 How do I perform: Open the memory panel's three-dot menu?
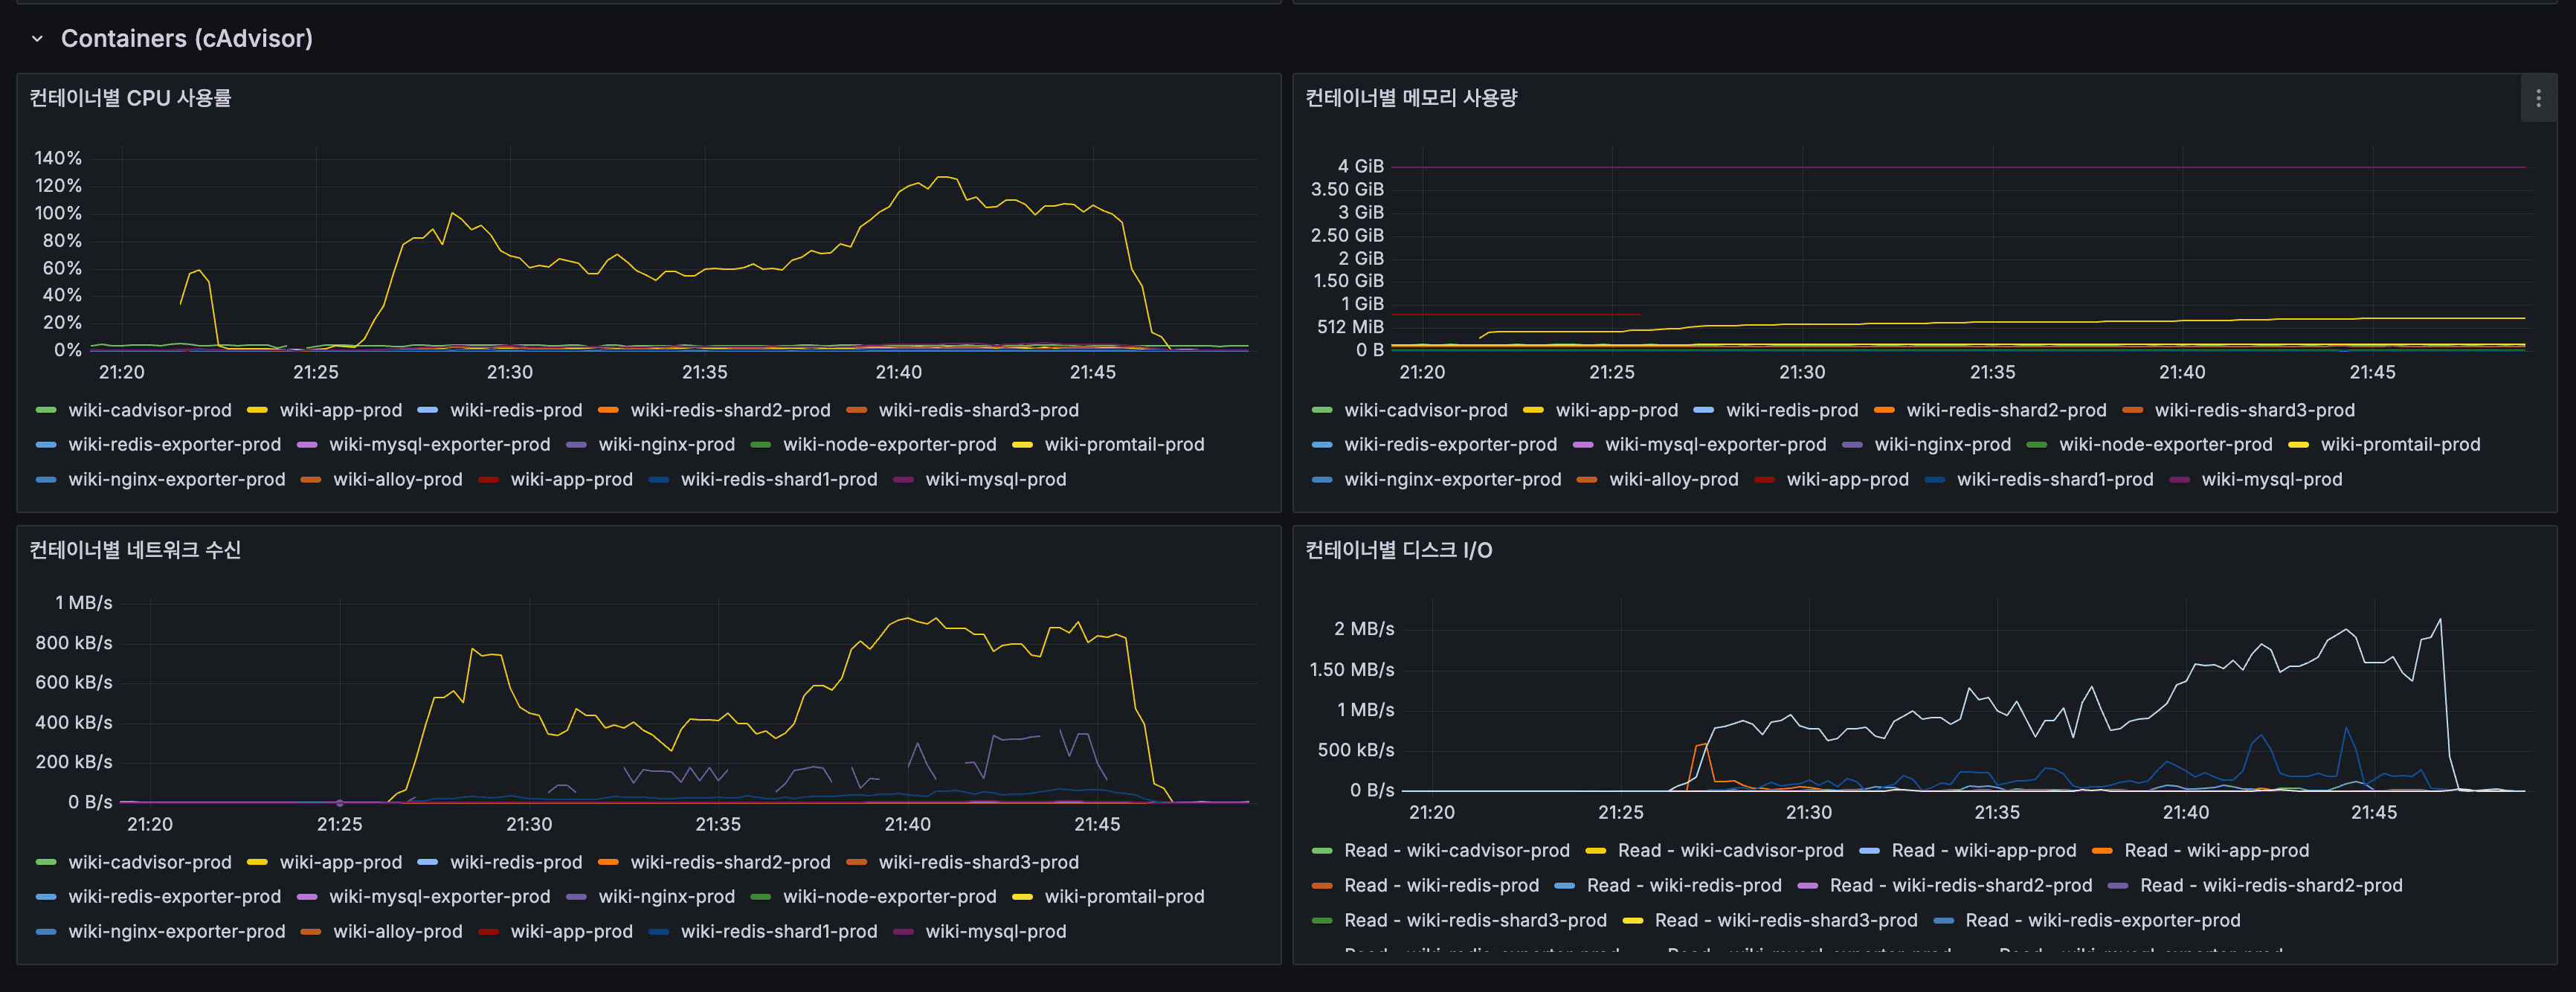(x=2537, y=98)
